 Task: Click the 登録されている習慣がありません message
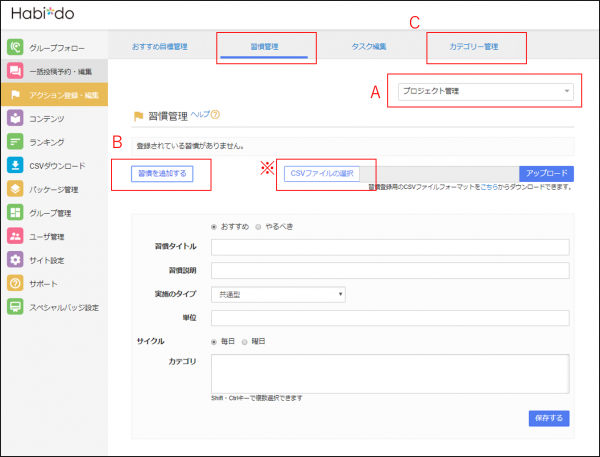pos(191,146)
